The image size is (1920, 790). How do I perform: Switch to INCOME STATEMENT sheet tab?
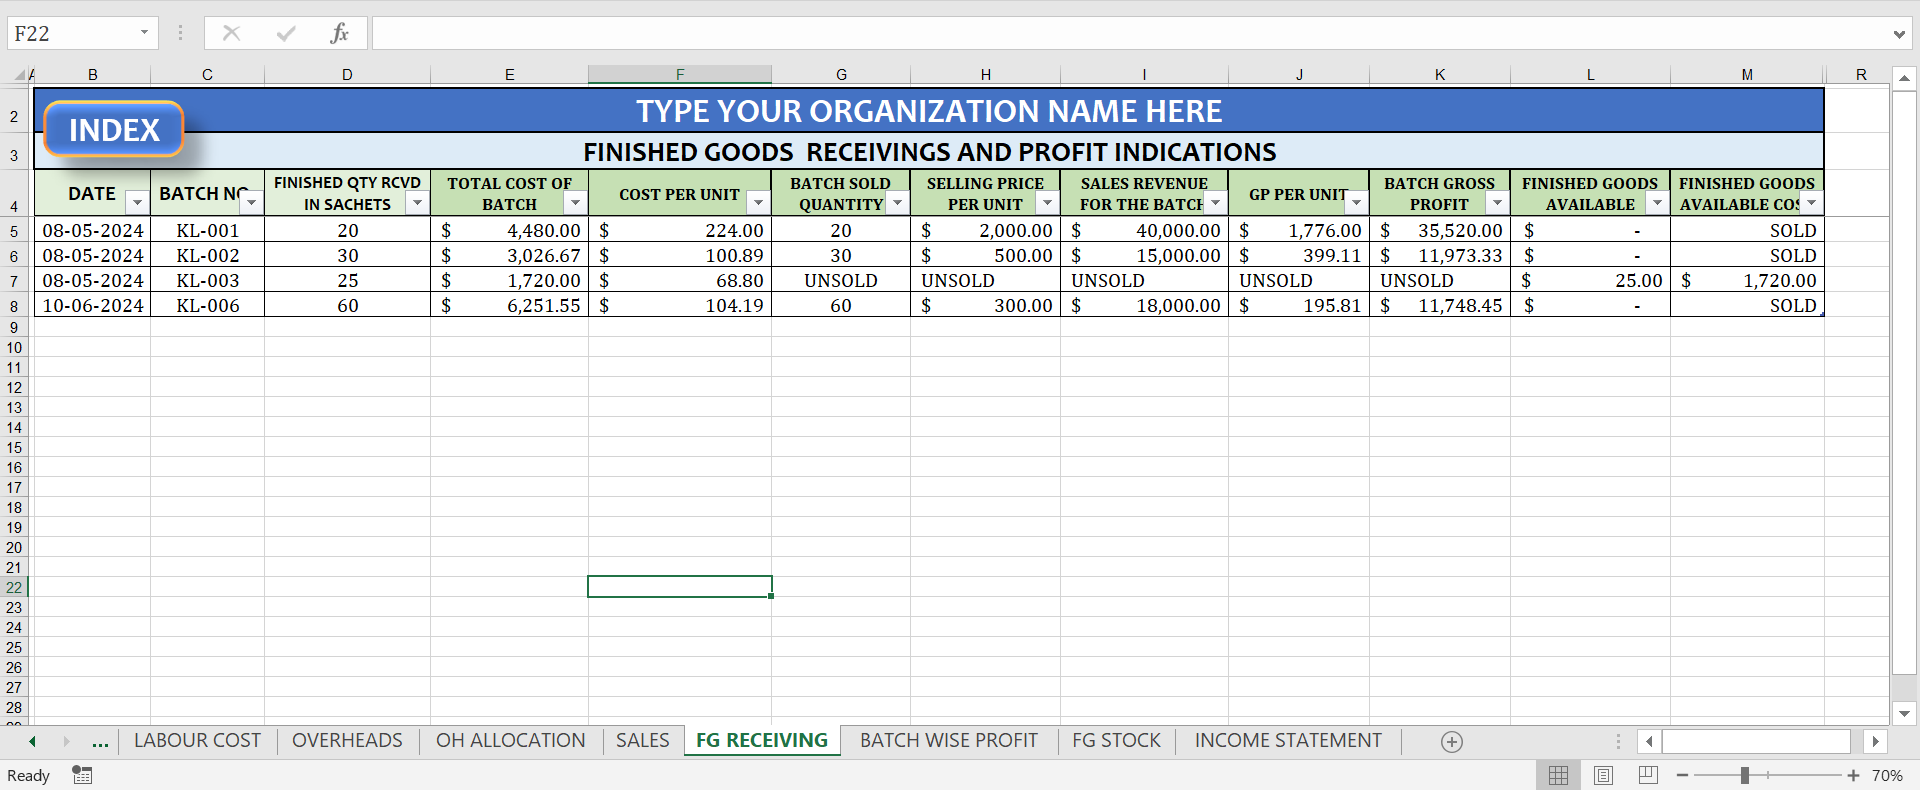1288,741
